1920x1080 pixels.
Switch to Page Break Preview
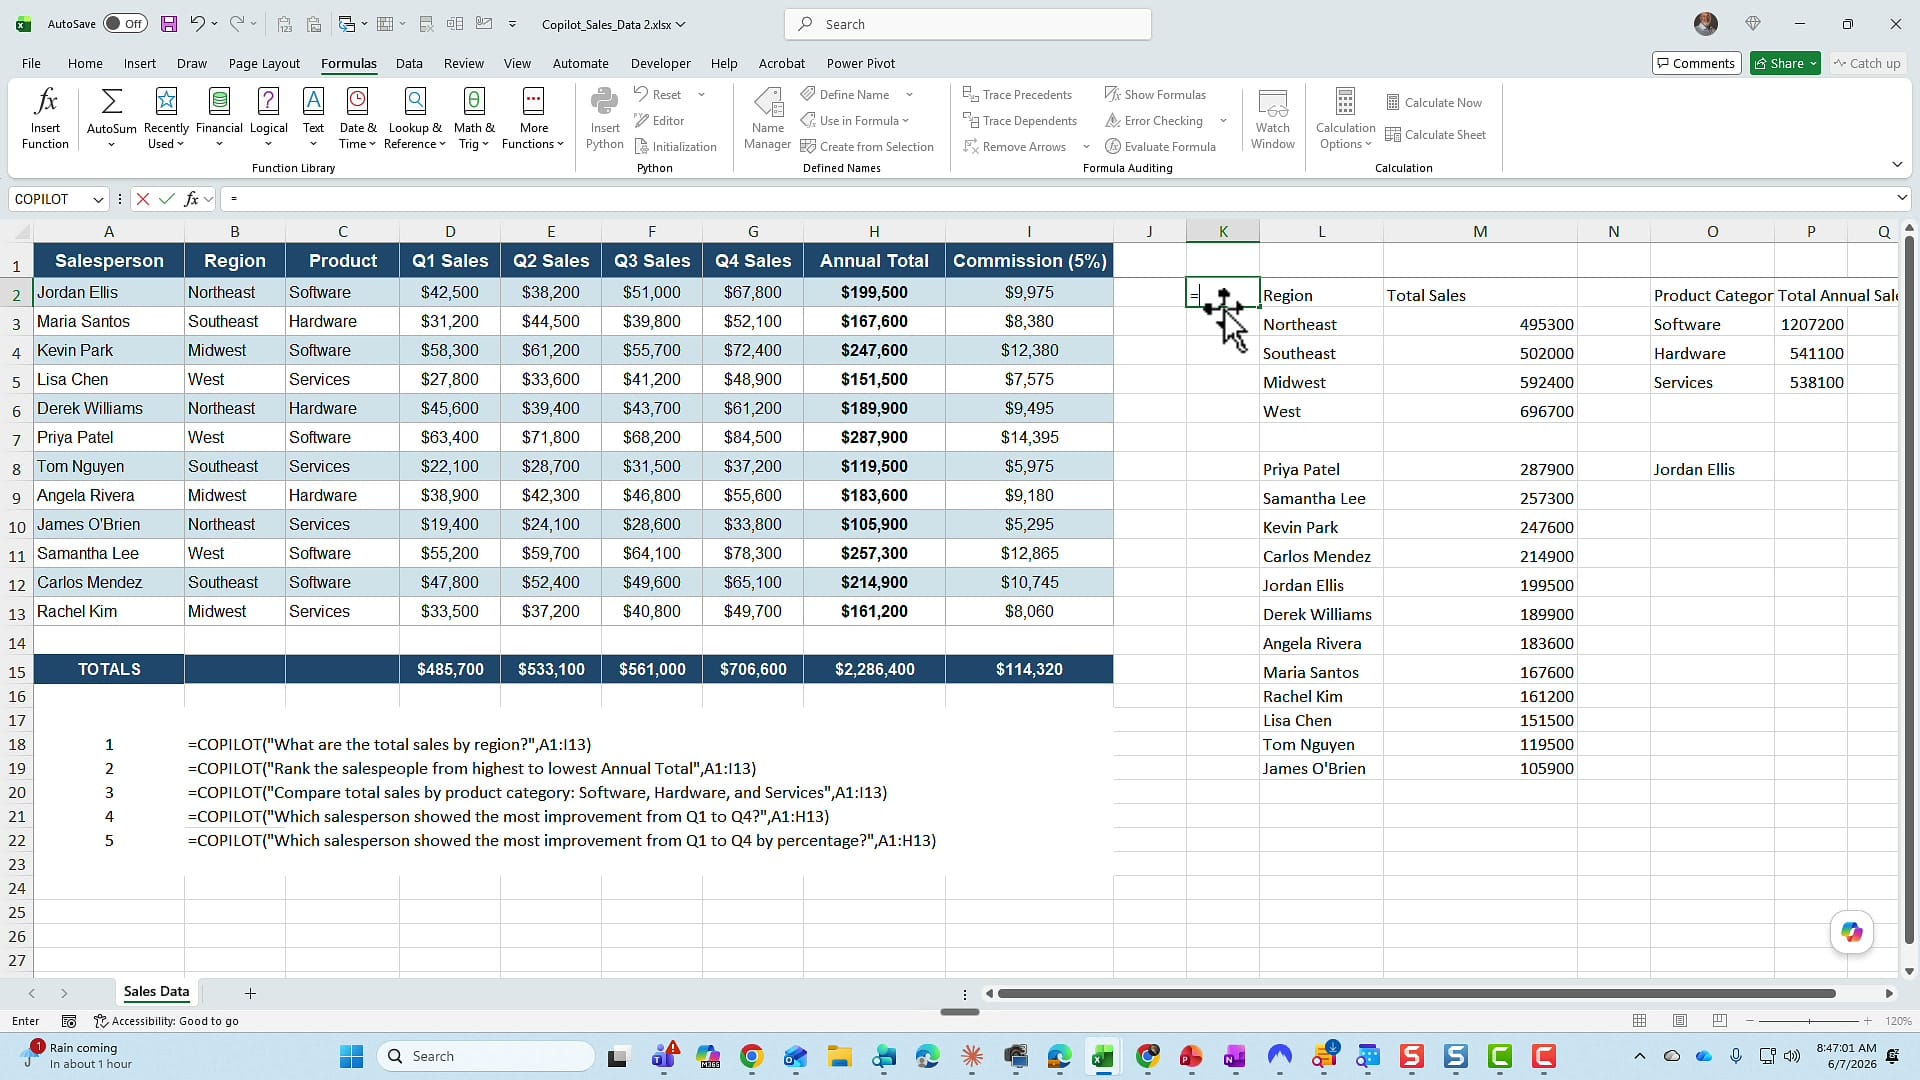[x=1719, y=1021]
